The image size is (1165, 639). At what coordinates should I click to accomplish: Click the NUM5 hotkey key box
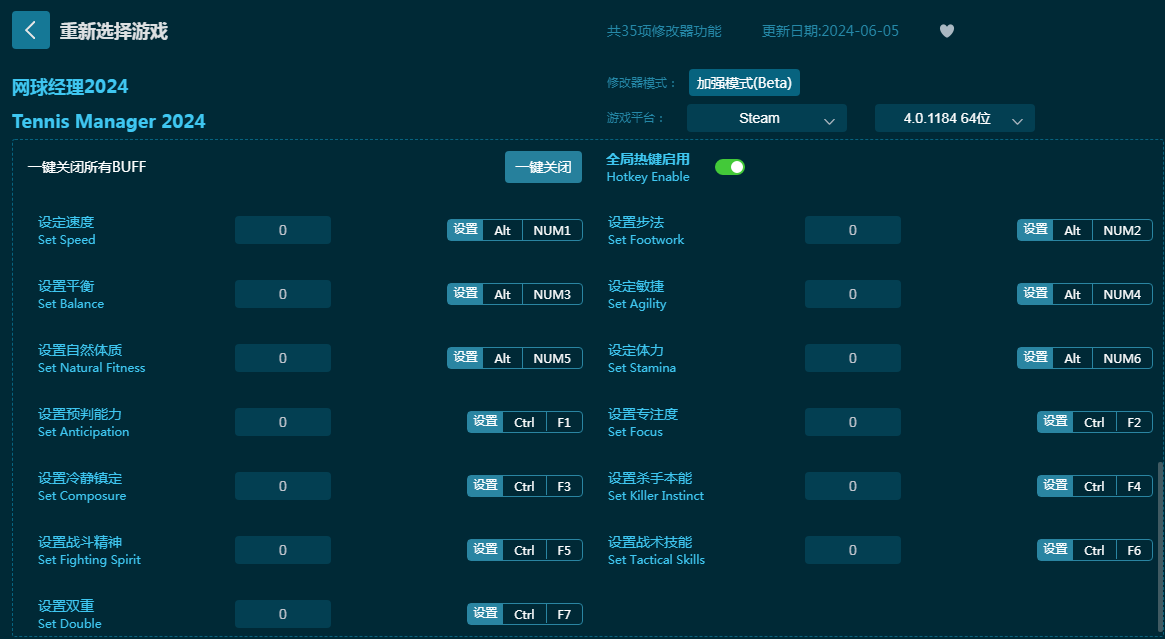click(x=552, y=358)
